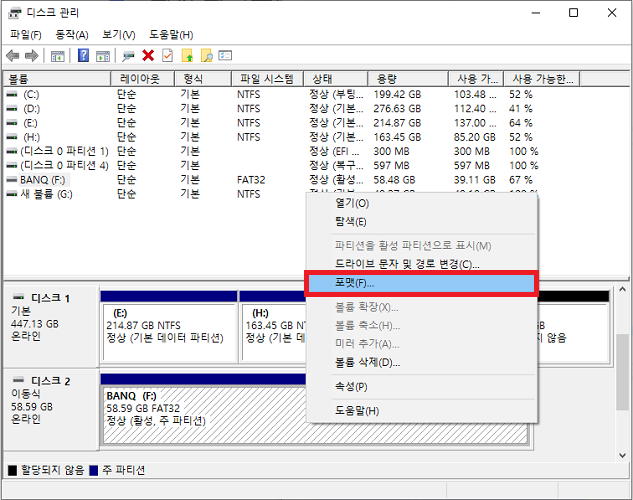Toggle the console tree show/hide icon
The height and width of the screenshot is (500, 633).
(x=58, y=56)
